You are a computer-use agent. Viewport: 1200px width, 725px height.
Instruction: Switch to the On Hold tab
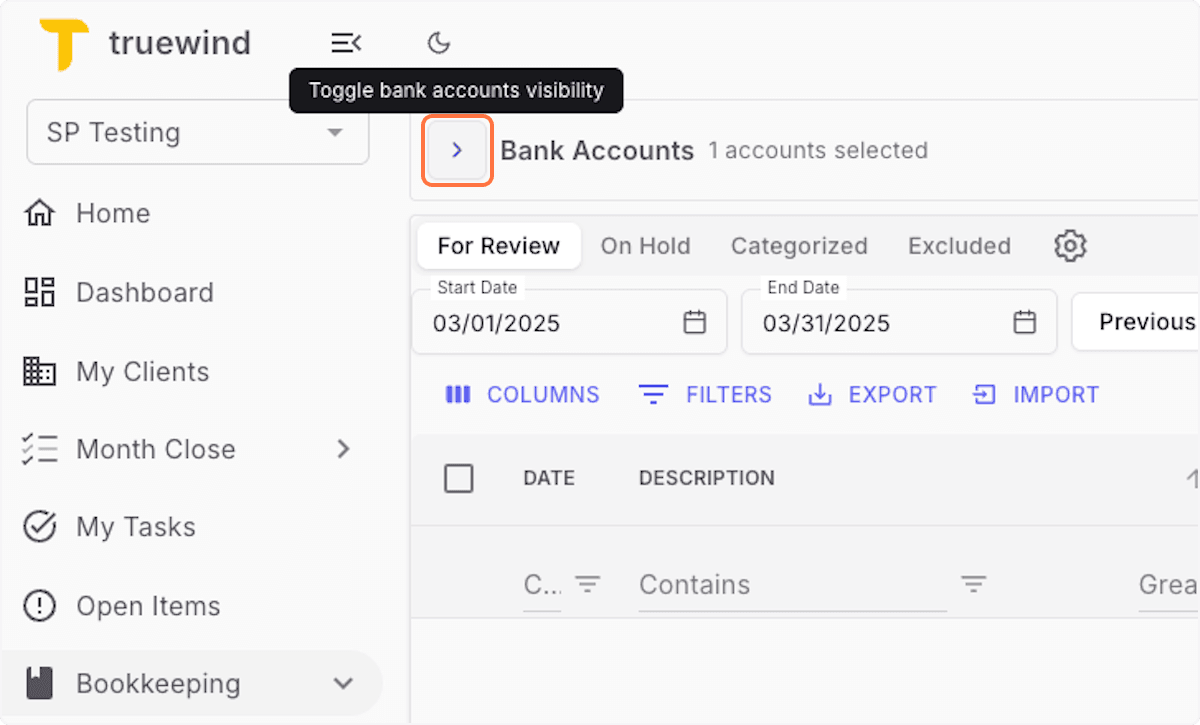pyautogui.click(x=645, y=245)
